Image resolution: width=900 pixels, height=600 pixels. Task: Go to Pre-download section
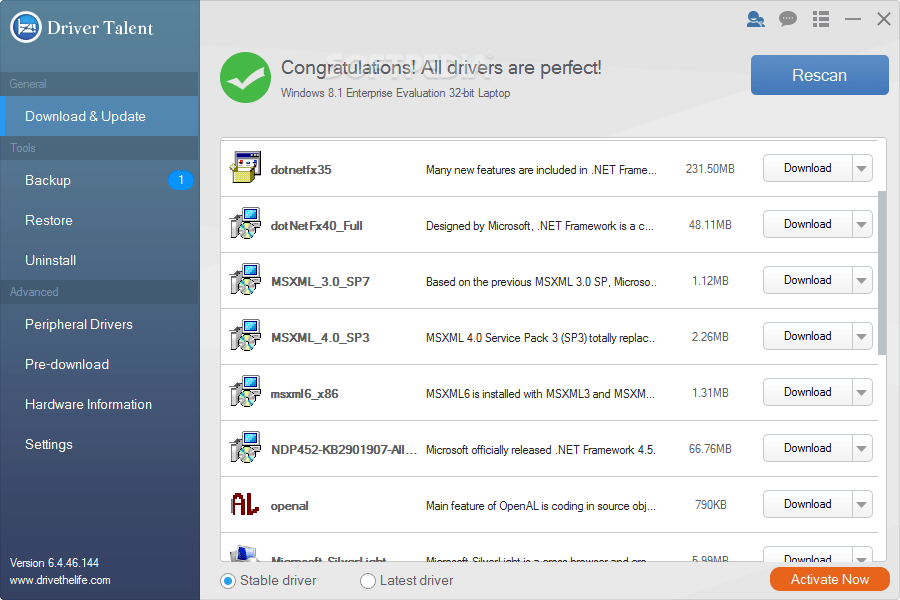click(x=100, y=365)
